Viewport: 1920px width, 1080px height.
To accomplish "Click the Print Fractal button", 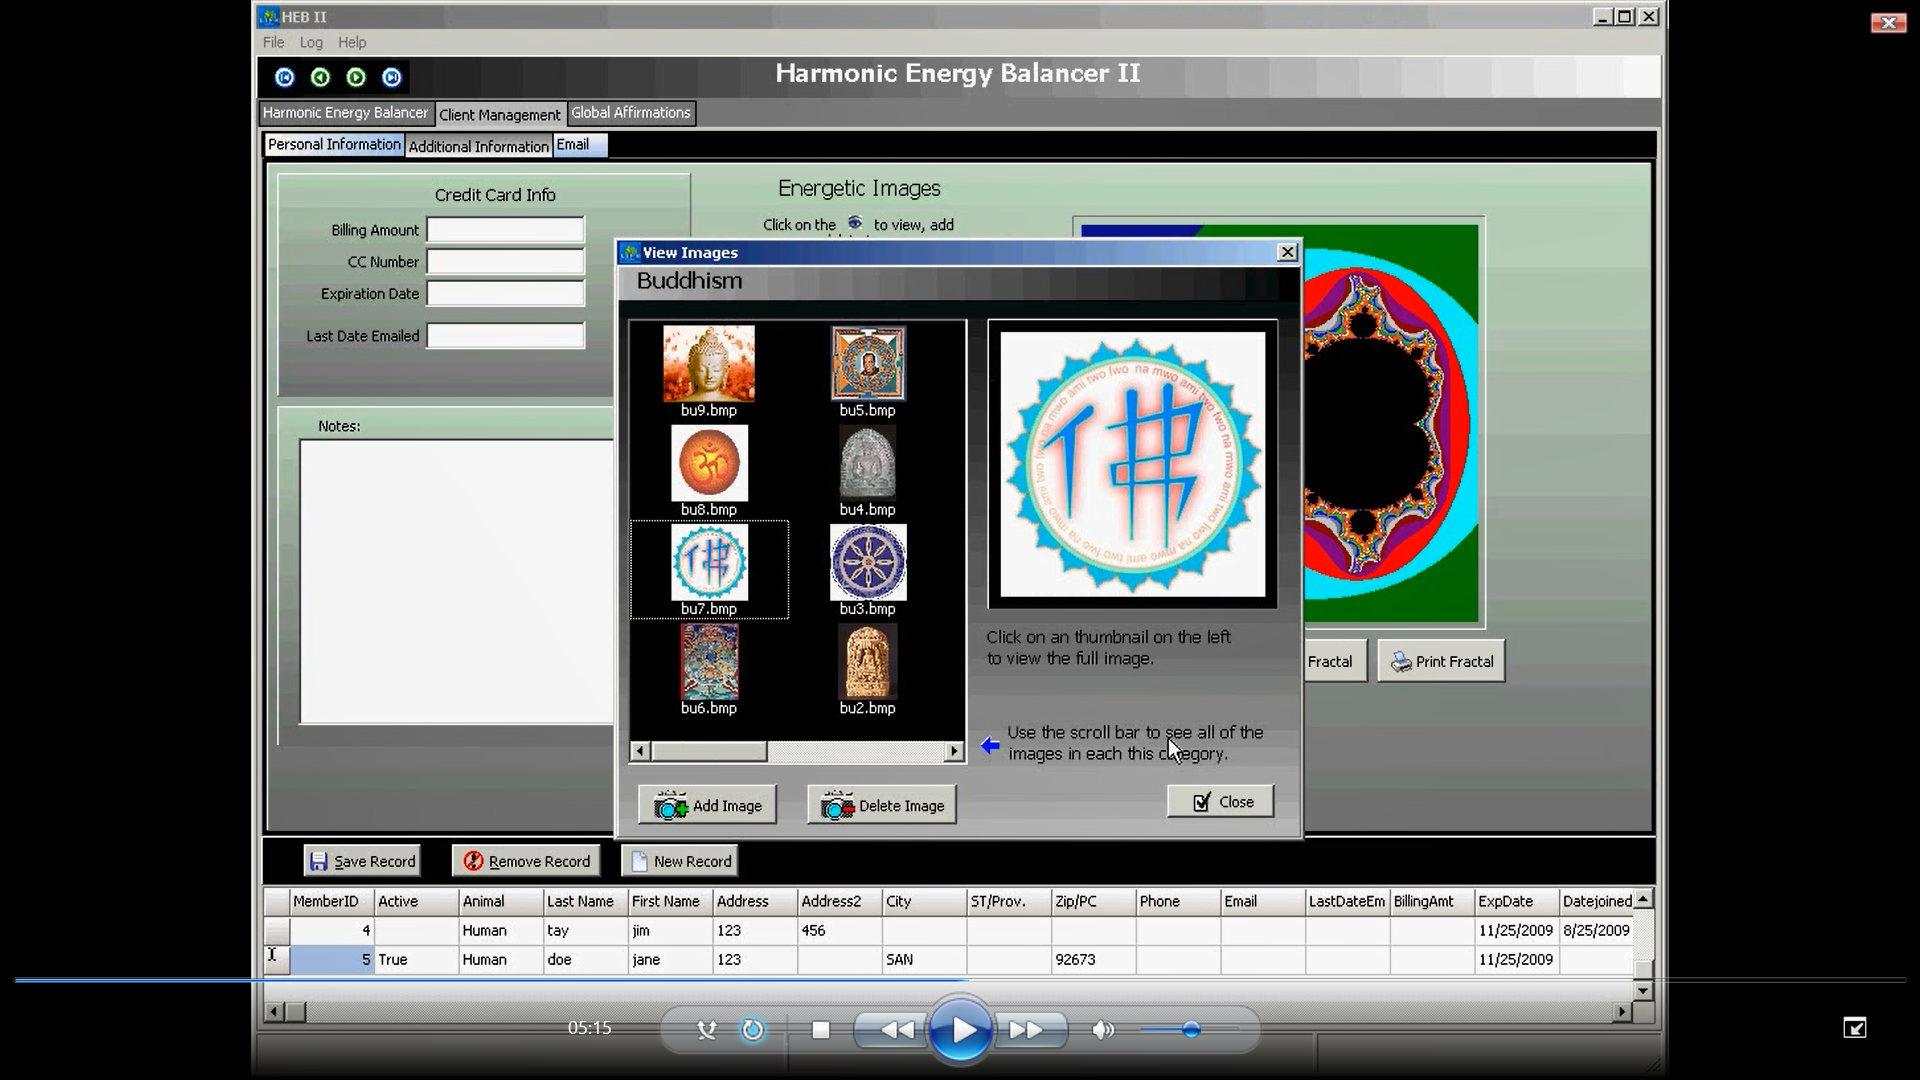I will click(x=1441, y=661).
